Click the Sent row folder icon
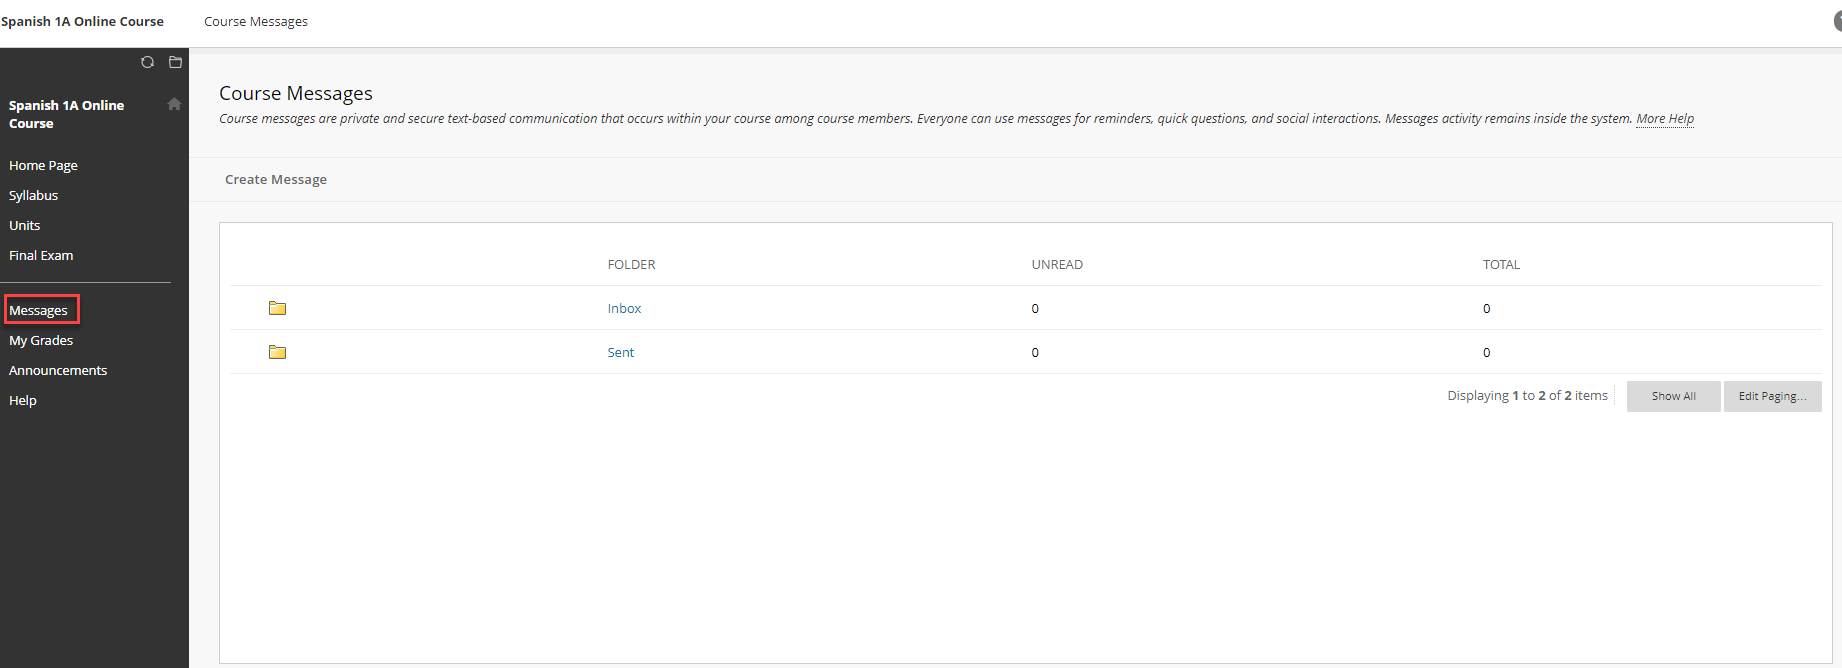1842x668 pixels. click(277, 352)
